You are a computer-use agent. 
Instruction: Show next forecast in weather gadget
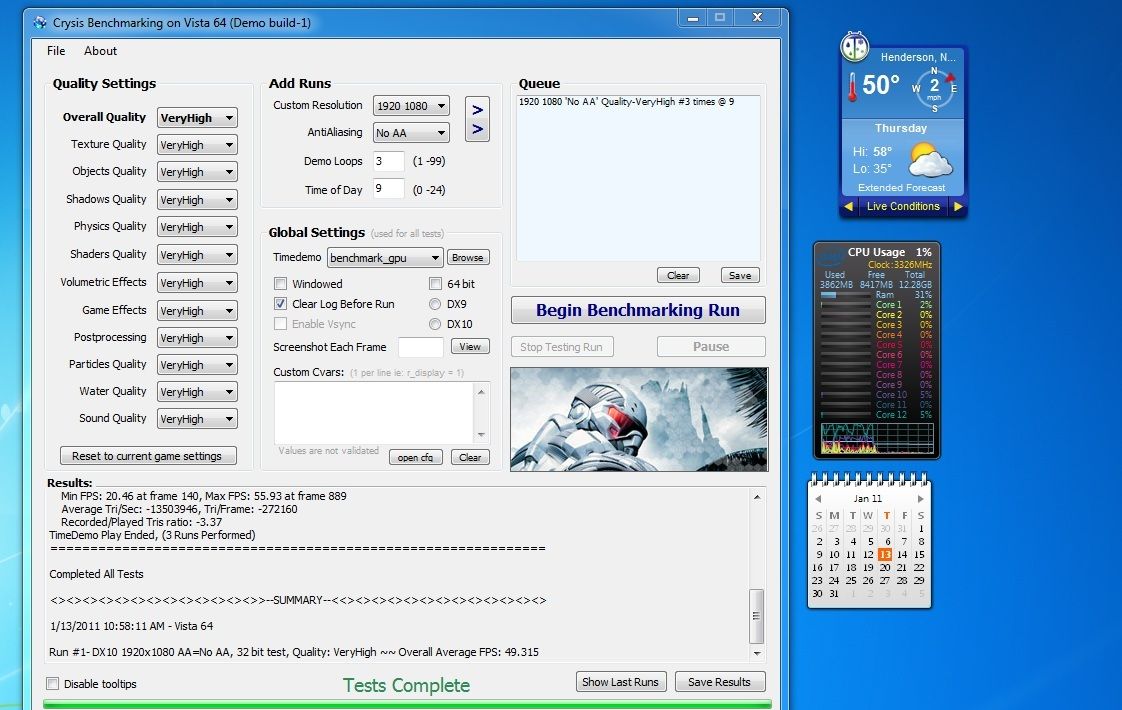click(x=958, y=206)
